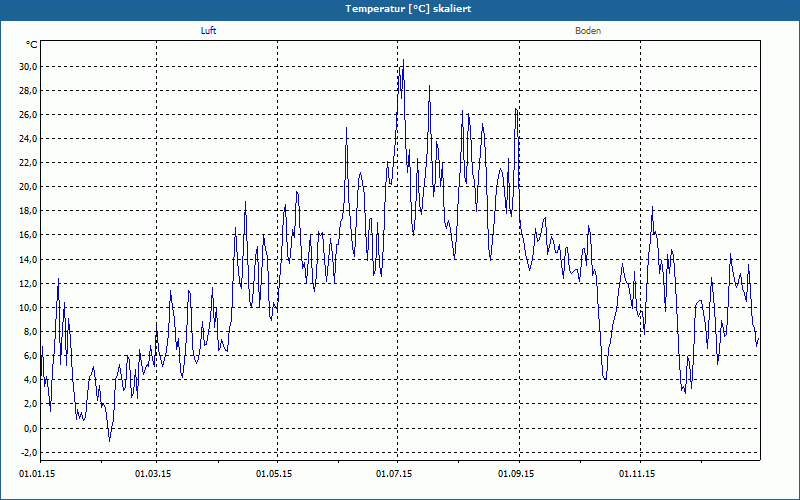Image resolution: width=800 pixels, height=500 pixels.
Task: Click the 16,0 y-axis label
Action: tap(28, 235)
